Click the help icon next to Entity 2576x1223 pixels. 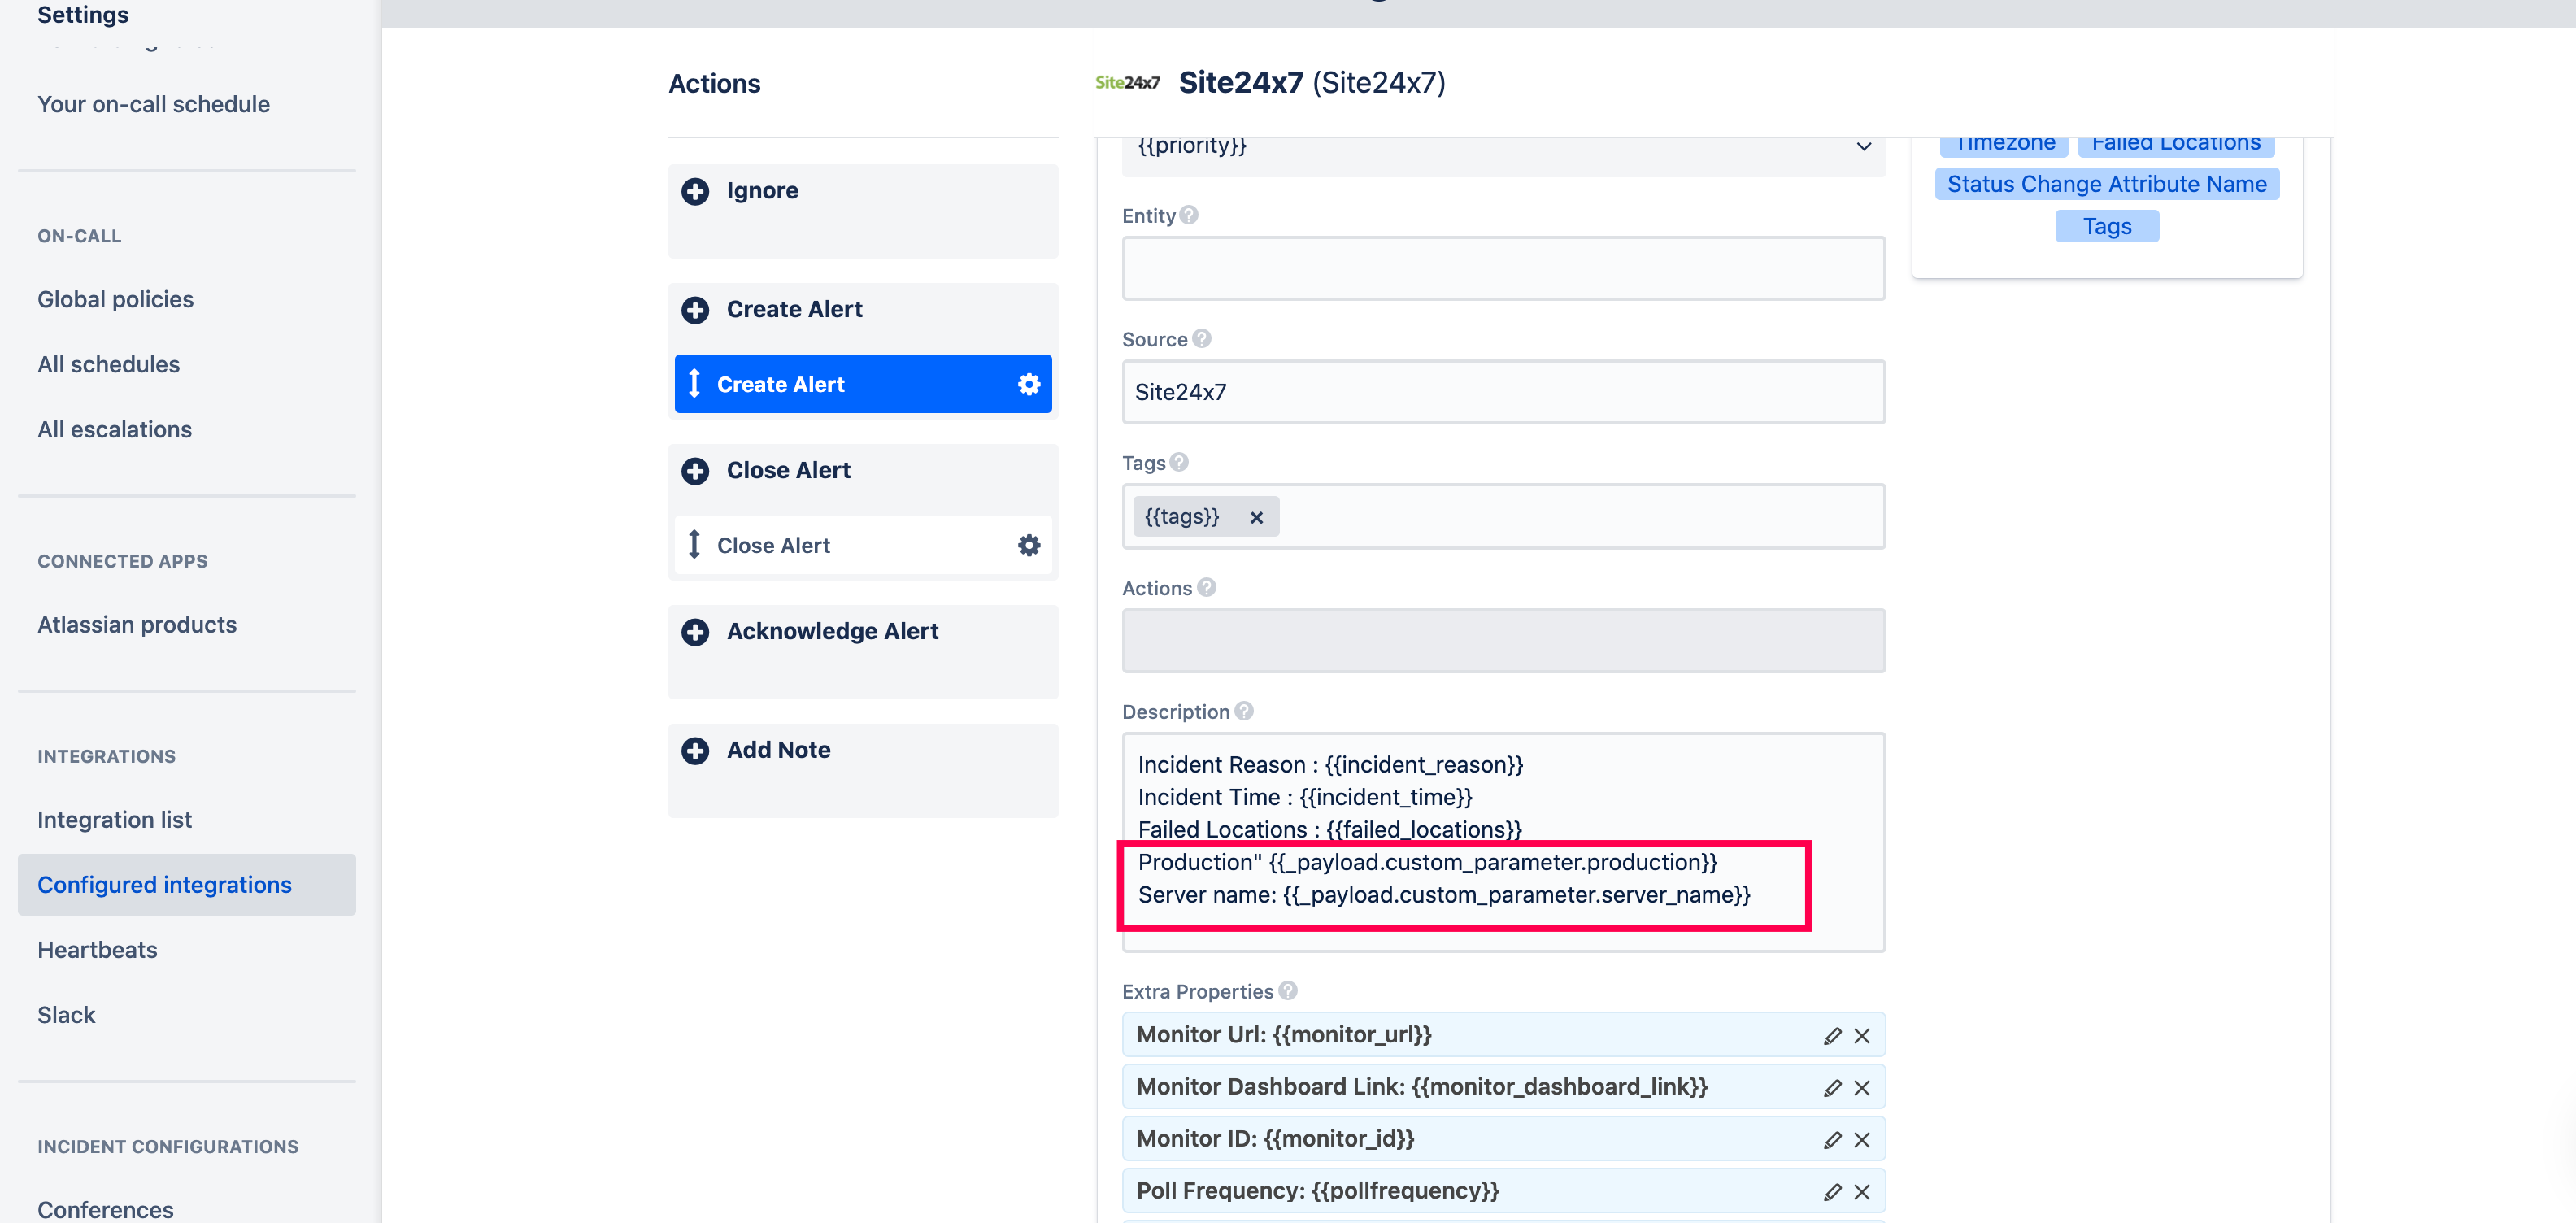click(x=1188, y=215)
